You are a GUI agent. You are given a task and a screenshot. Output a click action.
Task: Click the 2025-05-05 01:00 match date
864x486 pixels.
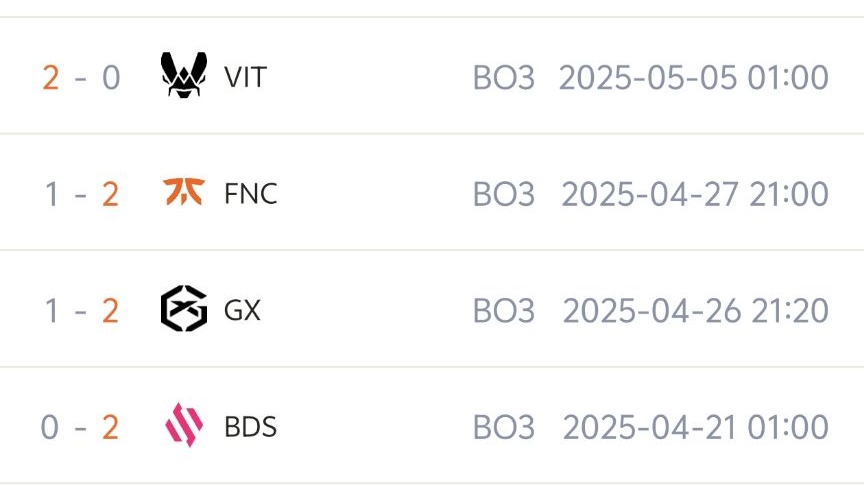(x=694, y=77)
